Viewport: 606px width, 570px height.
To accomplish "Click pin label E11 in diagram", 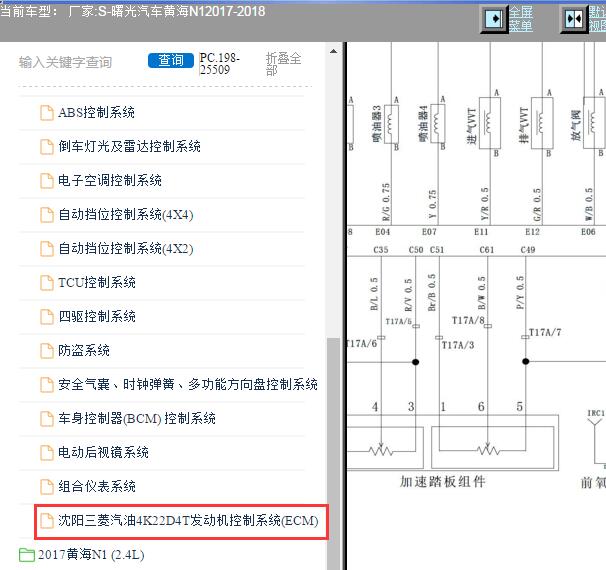I will [481, 231].
